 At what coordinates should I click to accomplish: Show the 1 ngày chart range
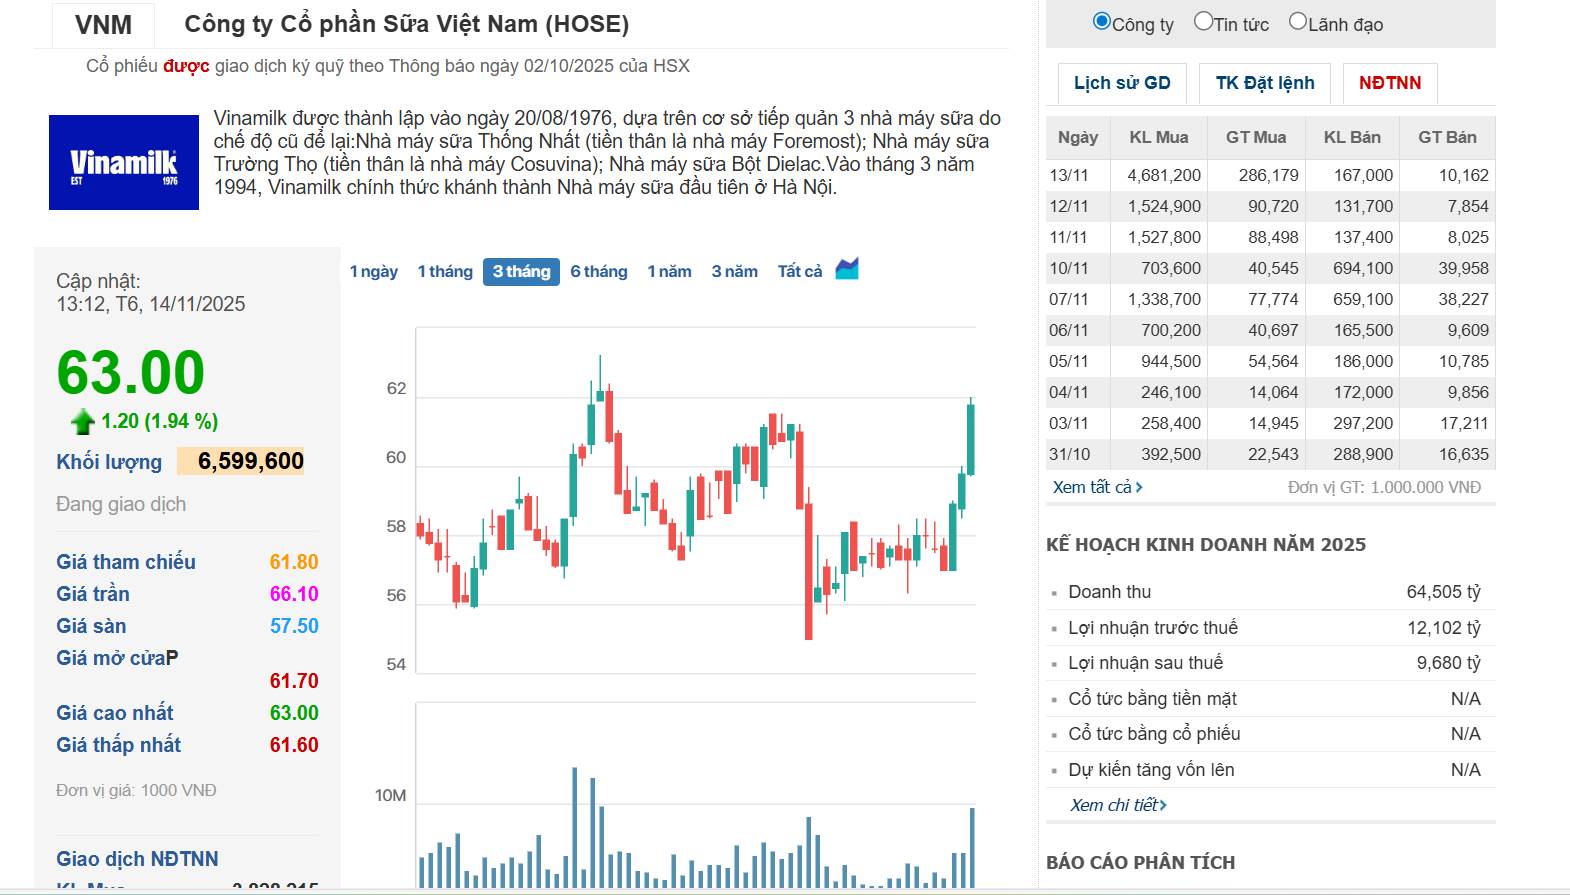coord(374,272)
